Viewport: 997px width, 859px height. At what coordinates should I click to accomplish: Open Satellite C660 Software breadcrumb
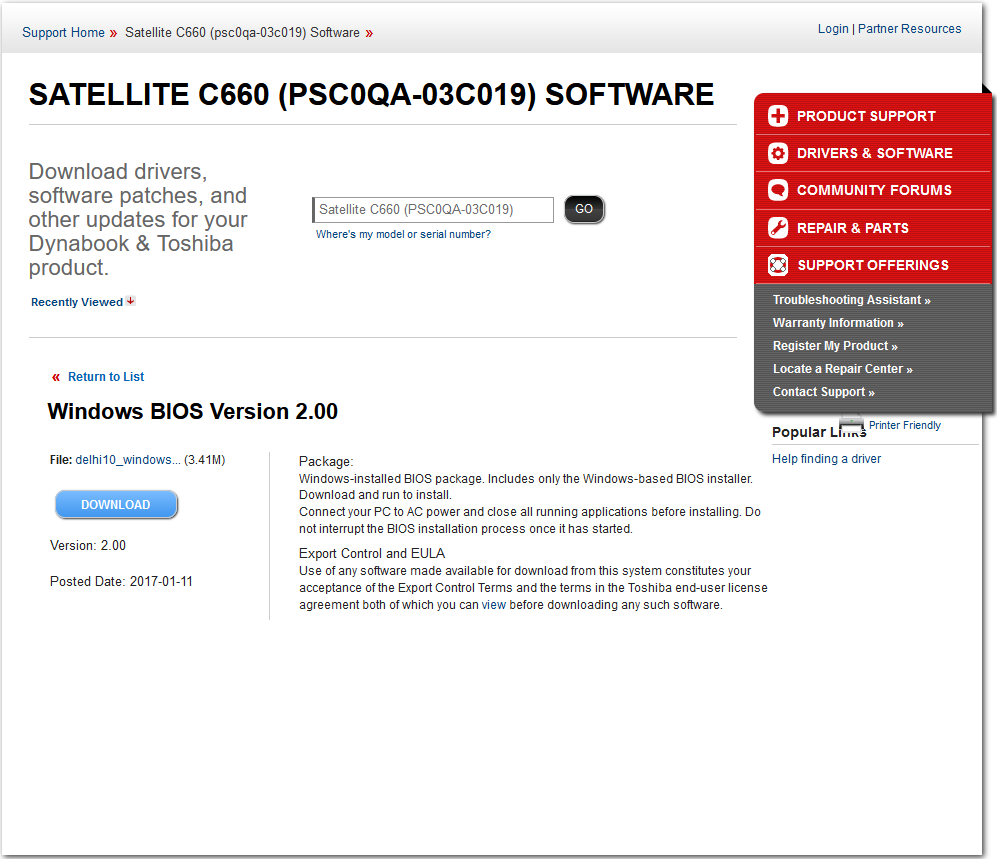point(242,32)
